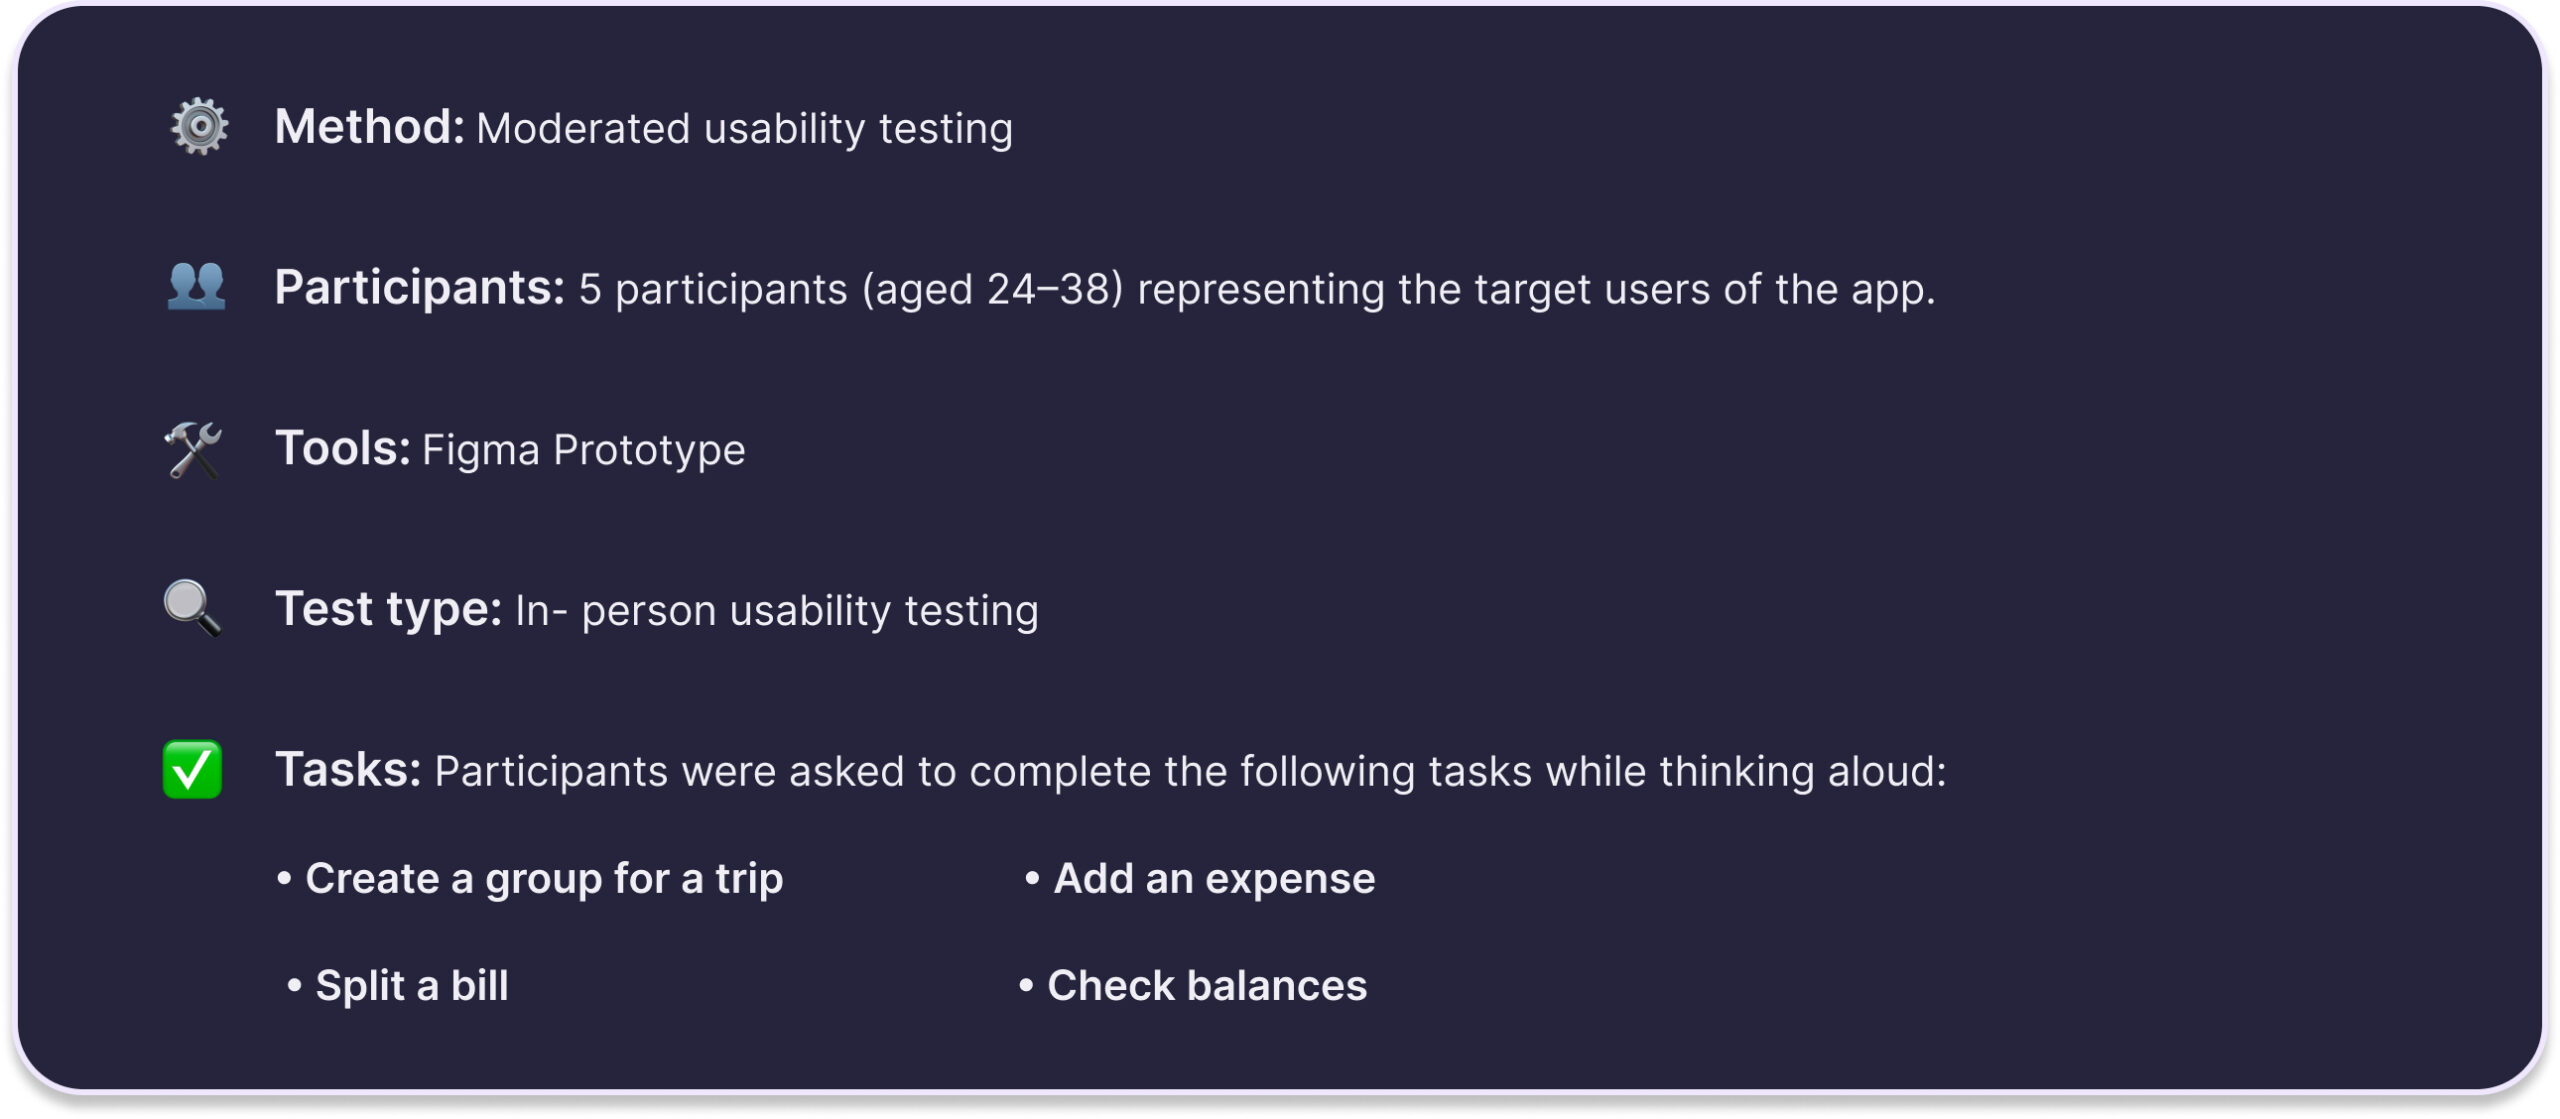Click the bold 'Method:' label

click(369, 127)
